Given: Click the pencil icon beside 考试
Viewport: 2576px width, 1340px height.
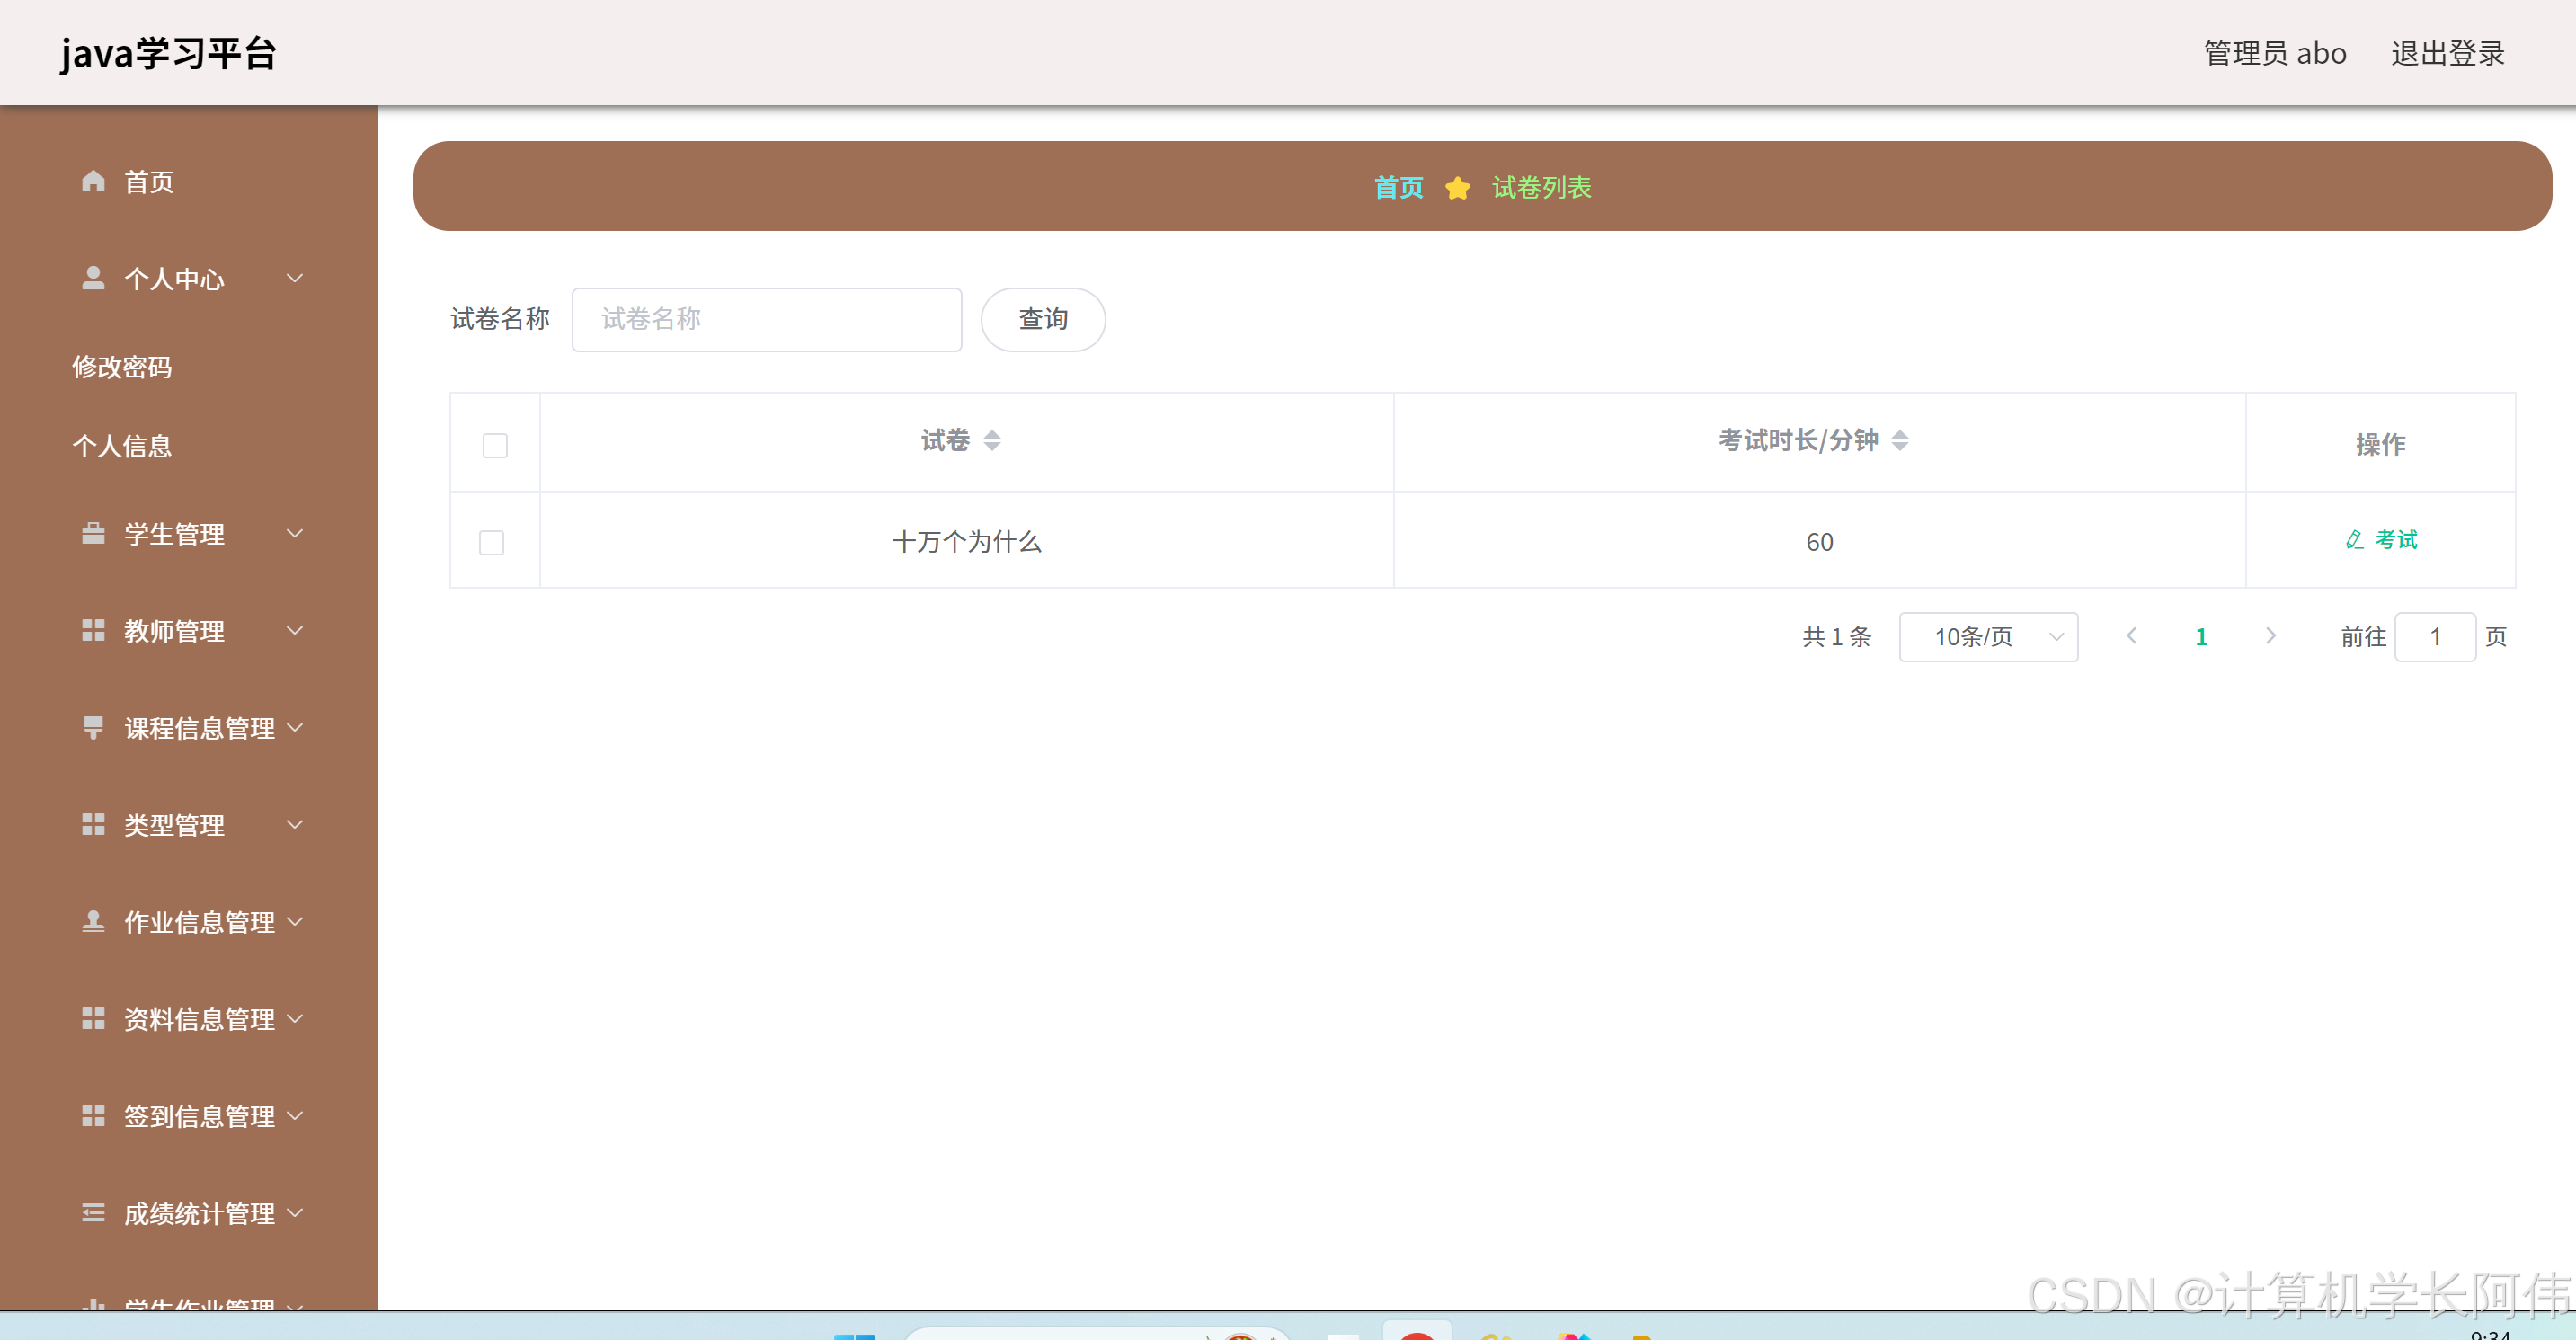Looking at the screenshot, I should click(2354, 540).
